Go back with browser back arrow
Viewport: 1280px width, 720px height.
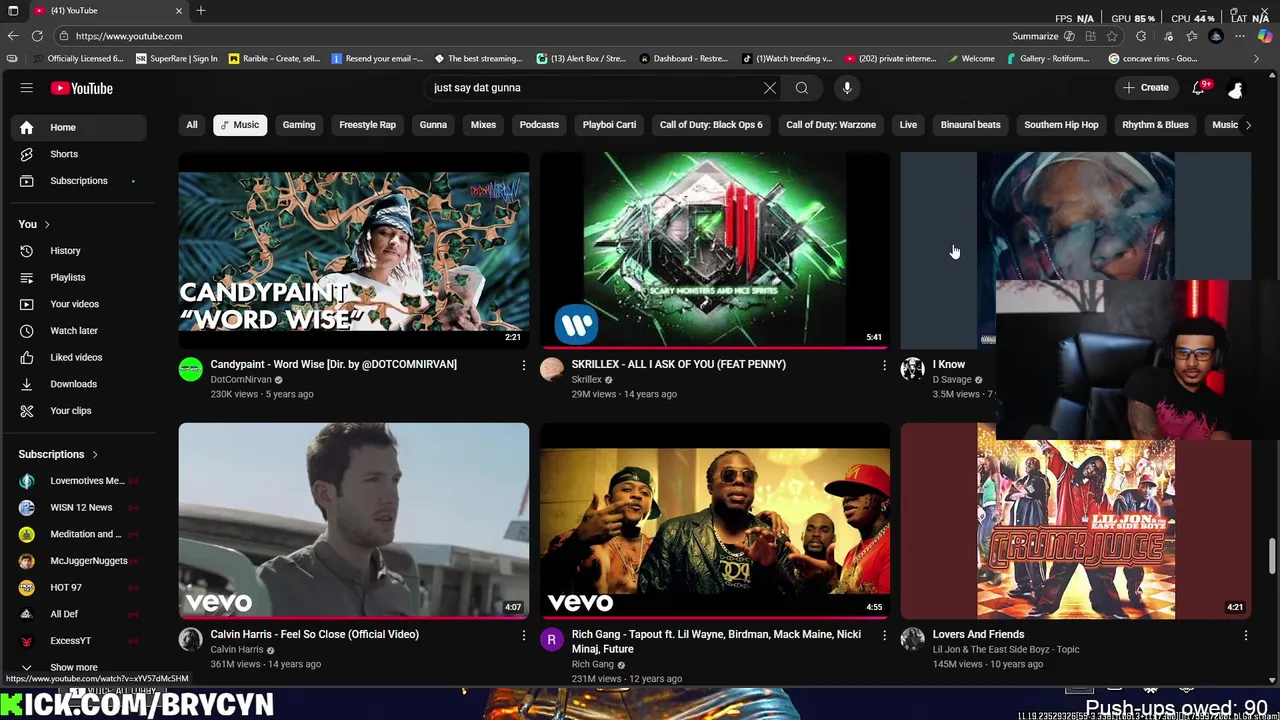tap(13, 36)
